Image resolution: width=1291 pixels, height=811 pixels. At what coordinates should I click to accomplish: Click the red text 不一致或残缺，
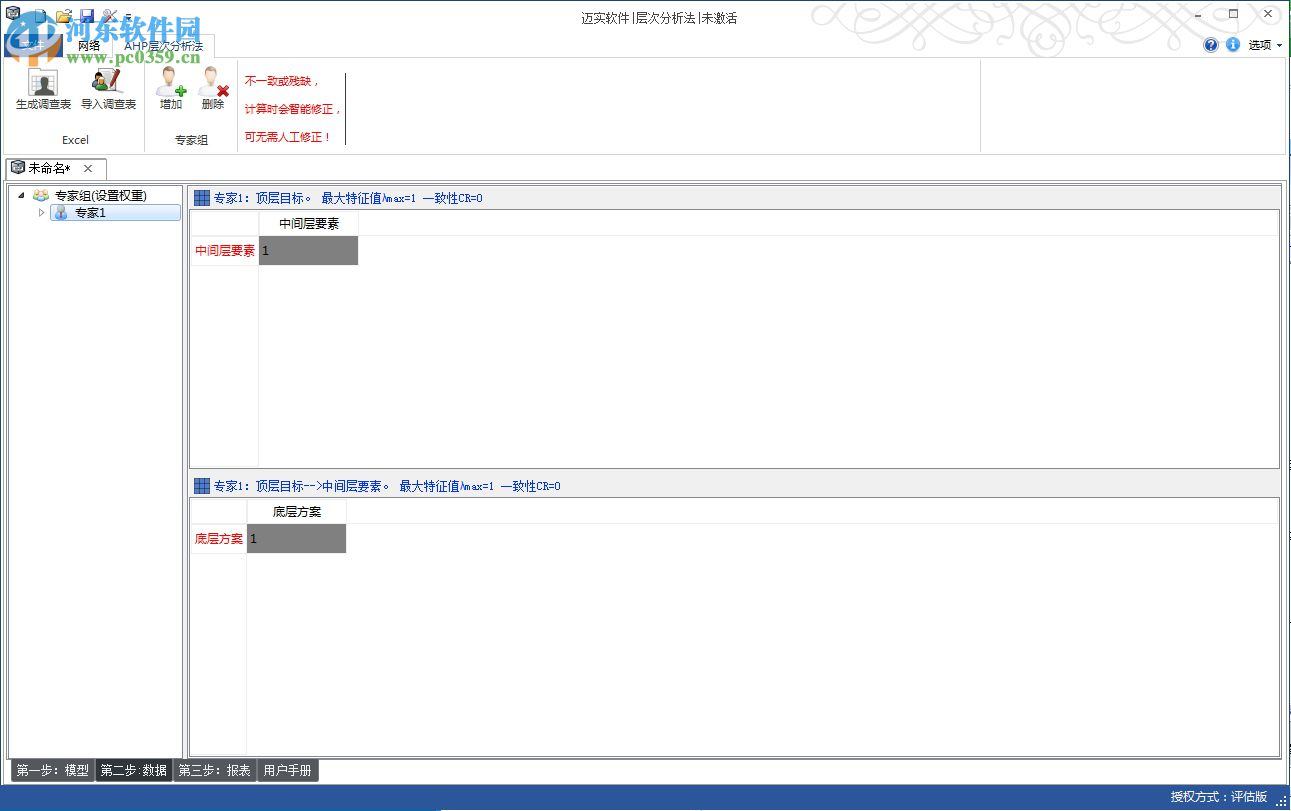coord(282,81)
